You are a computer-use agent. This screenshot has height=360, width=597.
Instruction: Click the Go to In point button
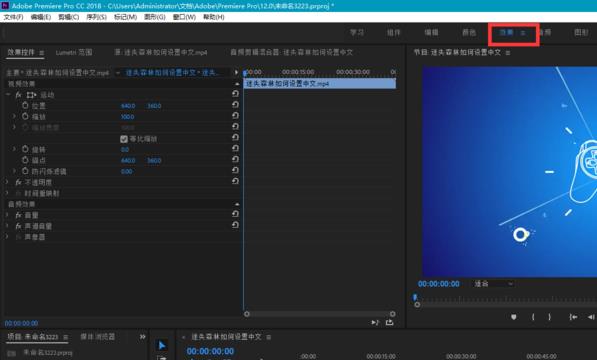(573, 317)
